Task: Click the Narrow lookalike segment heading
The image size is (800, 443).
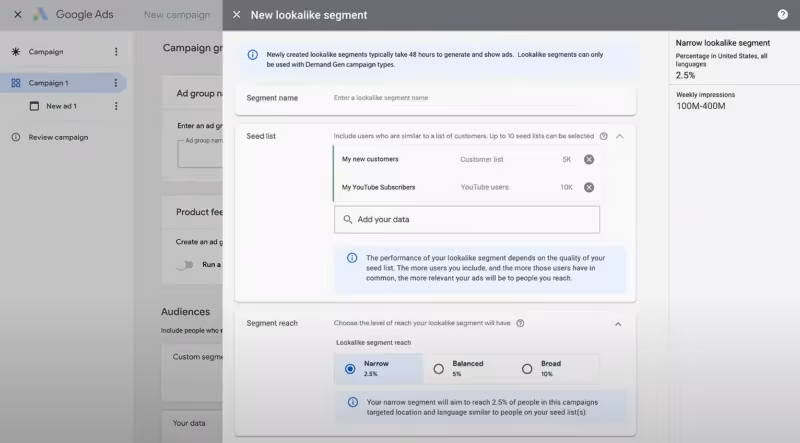Action: click(723, 43)
